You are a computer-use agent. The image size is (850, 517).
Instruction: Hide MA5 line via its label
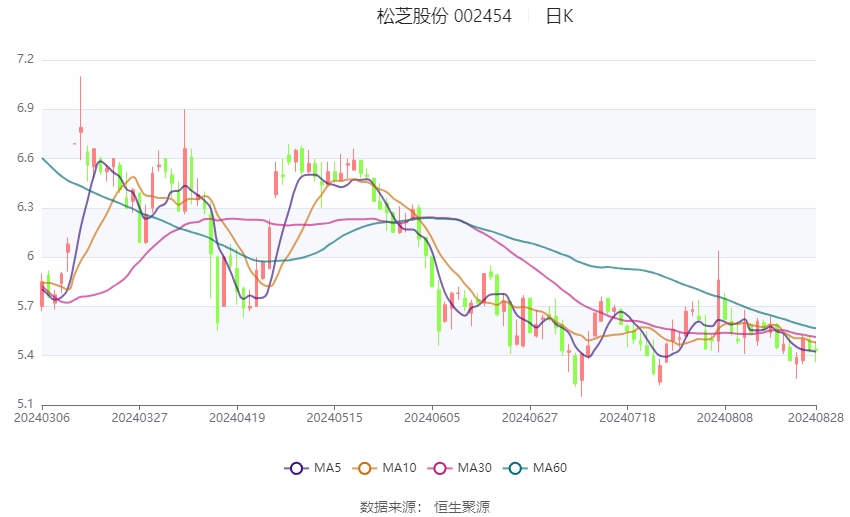point(327,468)
